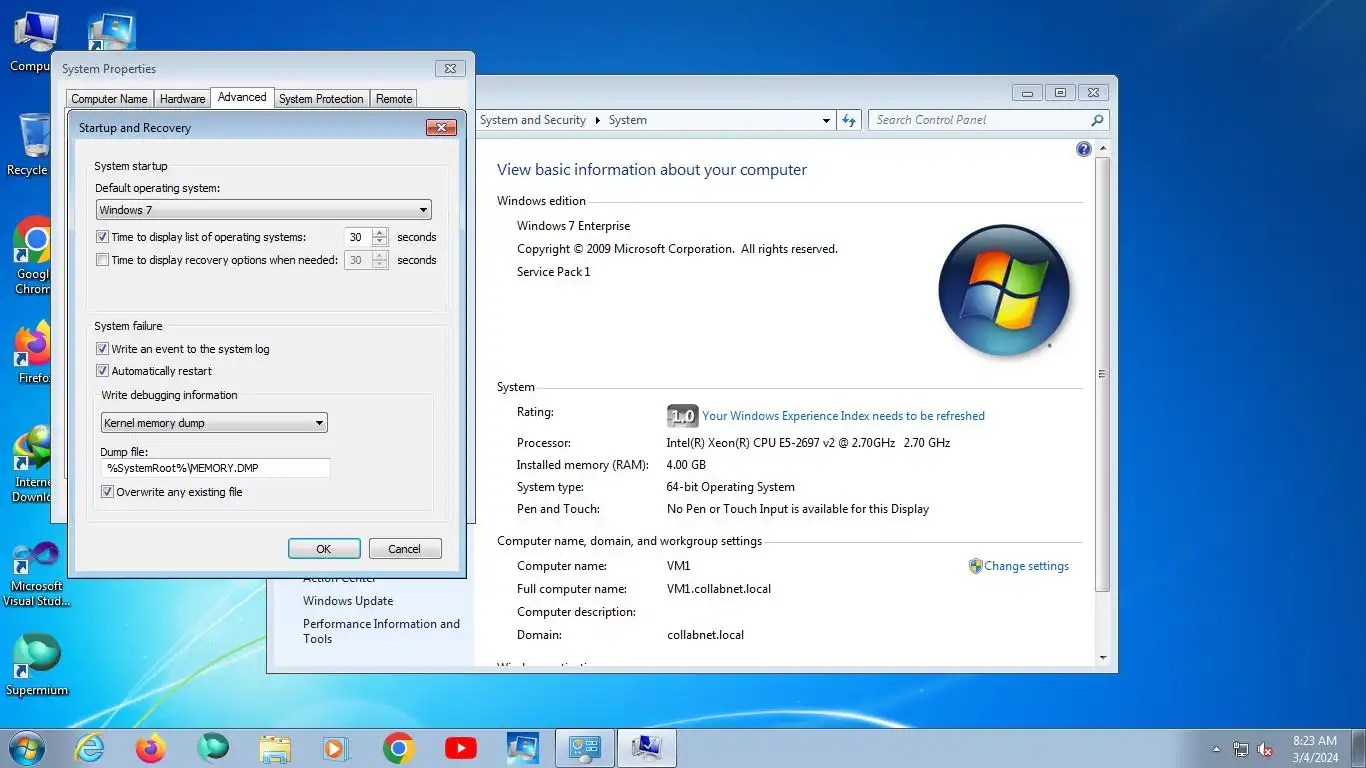Toggle Time to display list of operating systems
1366x768 pixels.
coord(102,237)
